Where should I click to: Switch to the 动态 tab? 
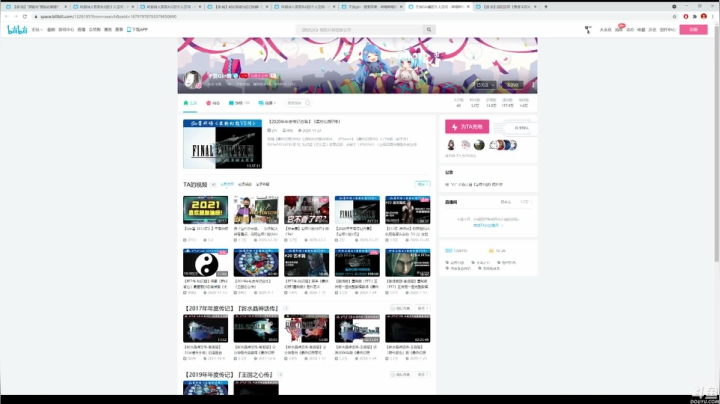click(x=213, y=103)
